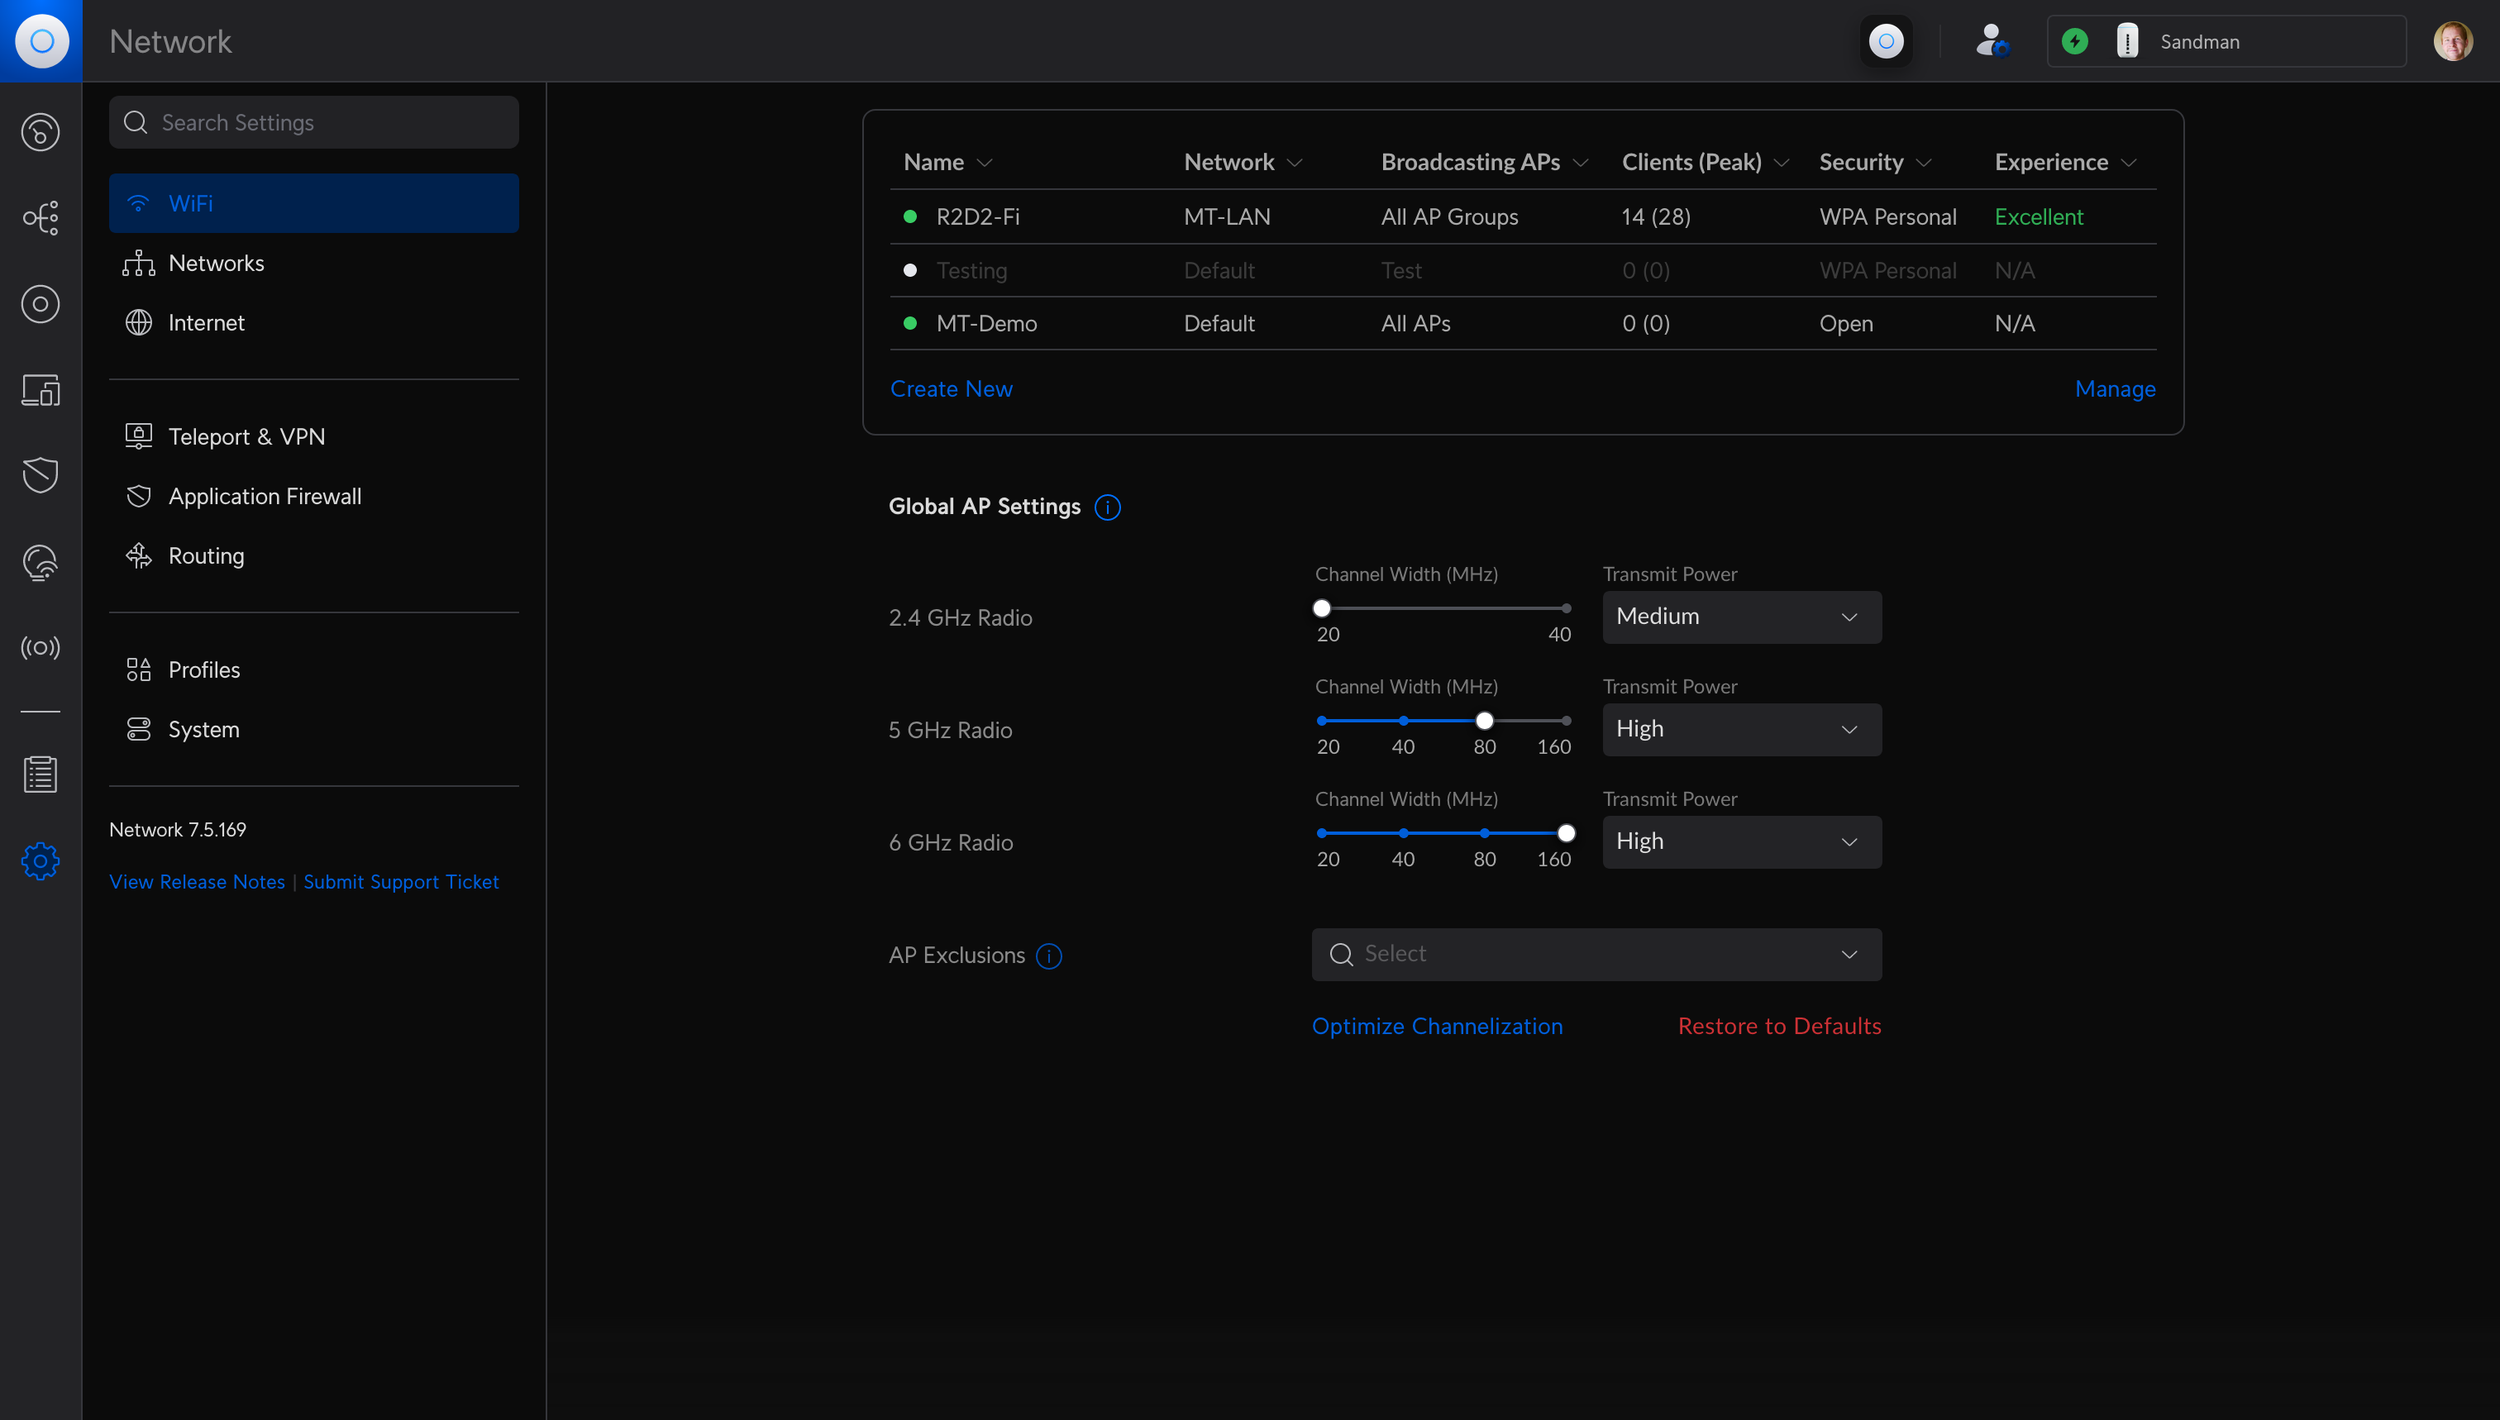
Task: Sort table by Security column
Action: click(x=1875, y=162)
